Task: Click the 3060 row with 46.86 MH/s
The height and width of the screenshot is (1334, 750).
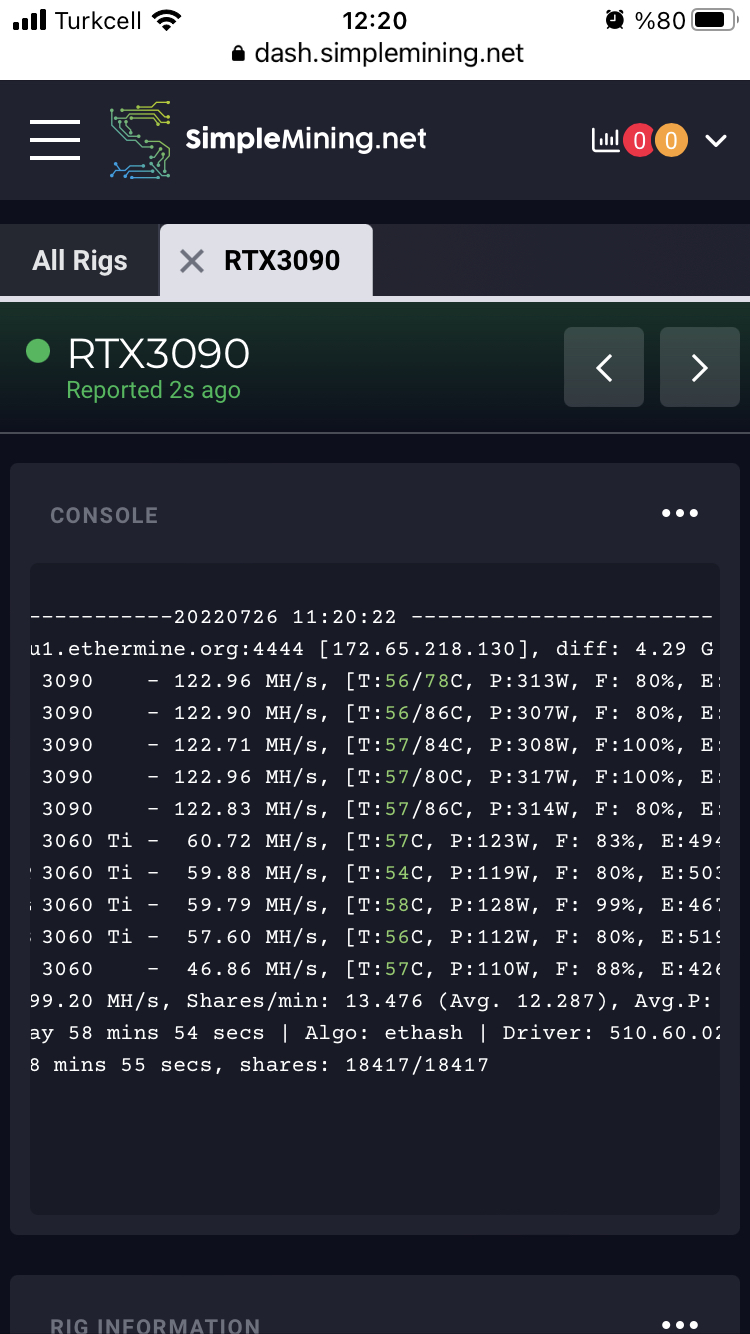Action: tap(375, 969)
